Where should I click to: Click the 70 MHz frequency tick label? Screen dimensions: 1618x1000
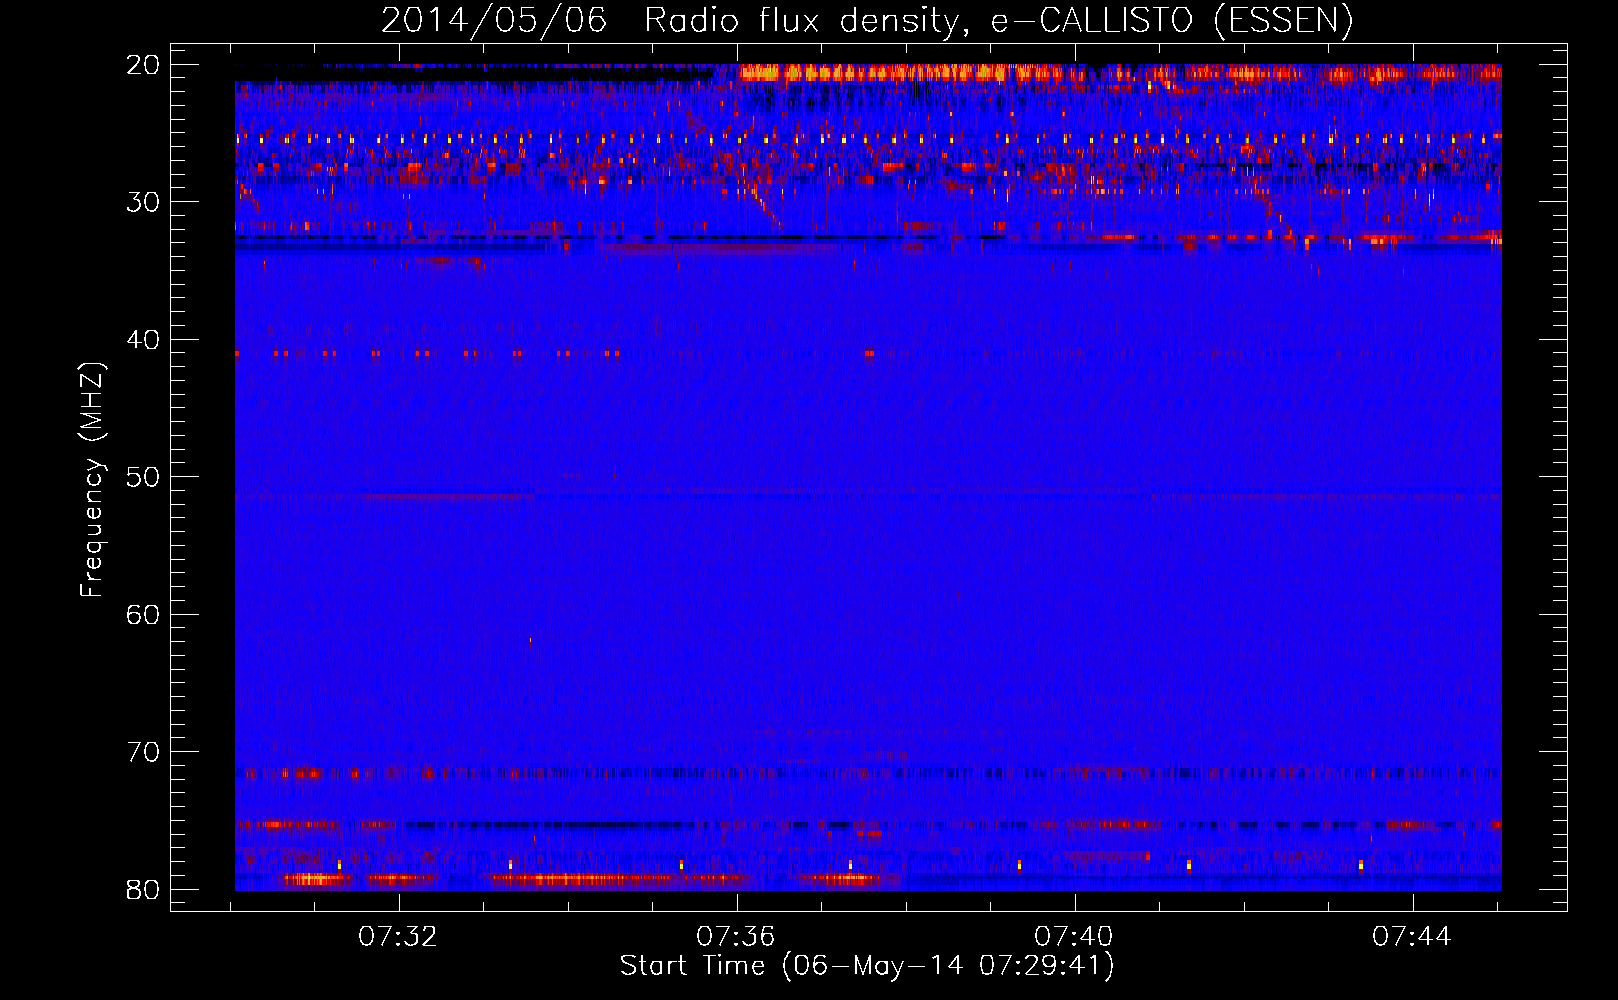144,752
